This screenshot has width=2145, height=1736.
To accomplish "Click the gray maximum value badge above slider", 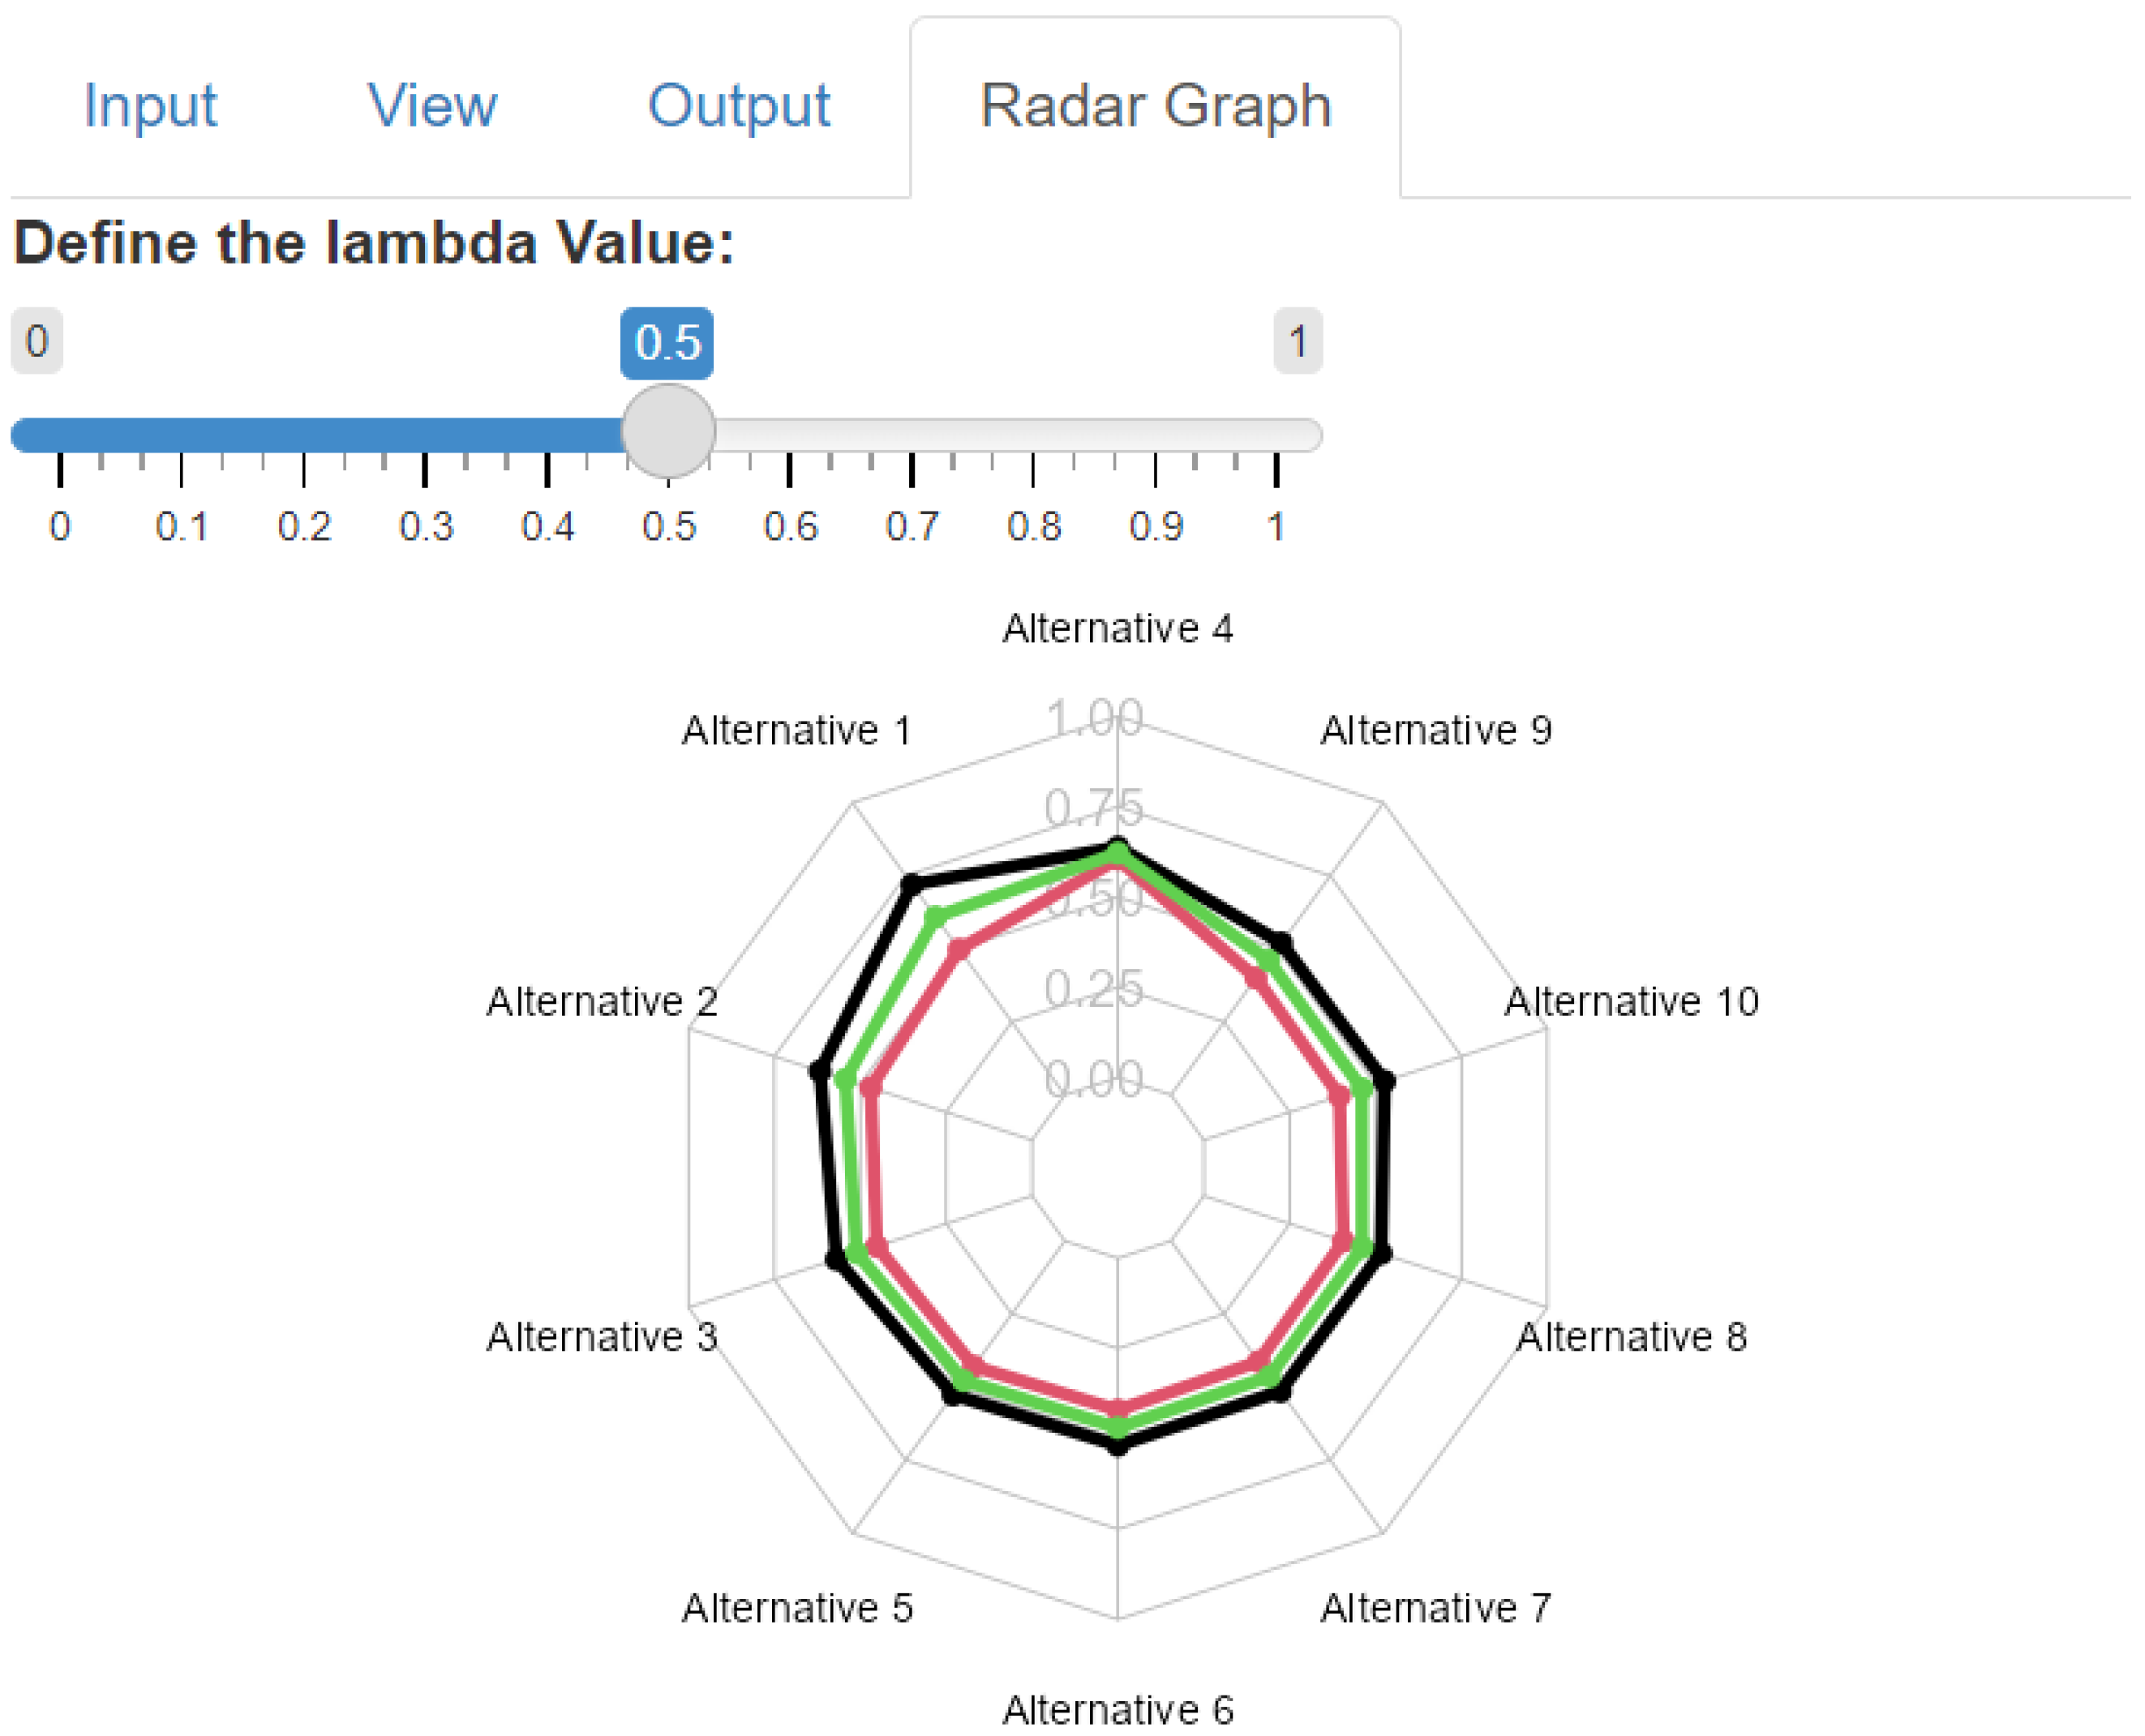I will (x=1297, y=342).
